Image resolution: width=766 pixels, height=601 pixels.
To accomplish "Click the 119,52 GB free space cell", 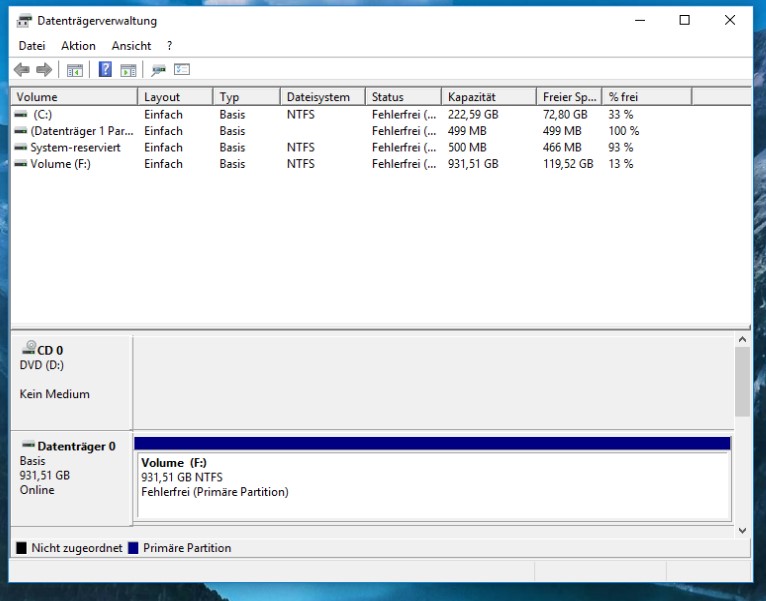I will pos(568,164).
